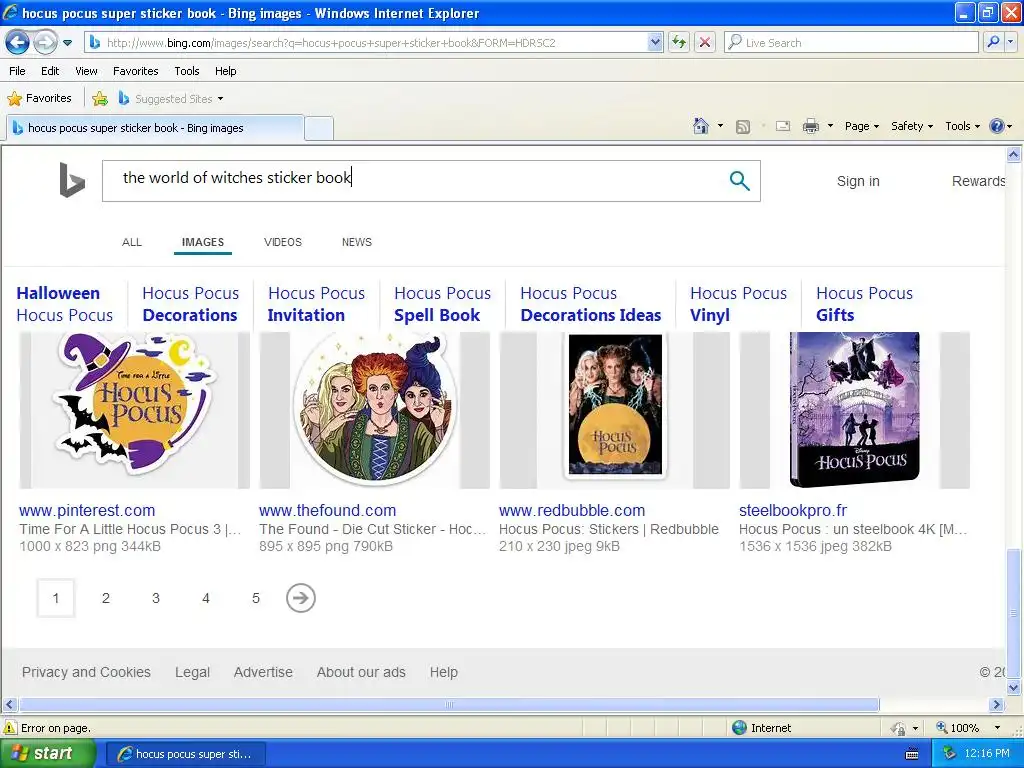Viewport: 1024px width, 768px height.
Task: Open the File menu
Action: point(17,71)
